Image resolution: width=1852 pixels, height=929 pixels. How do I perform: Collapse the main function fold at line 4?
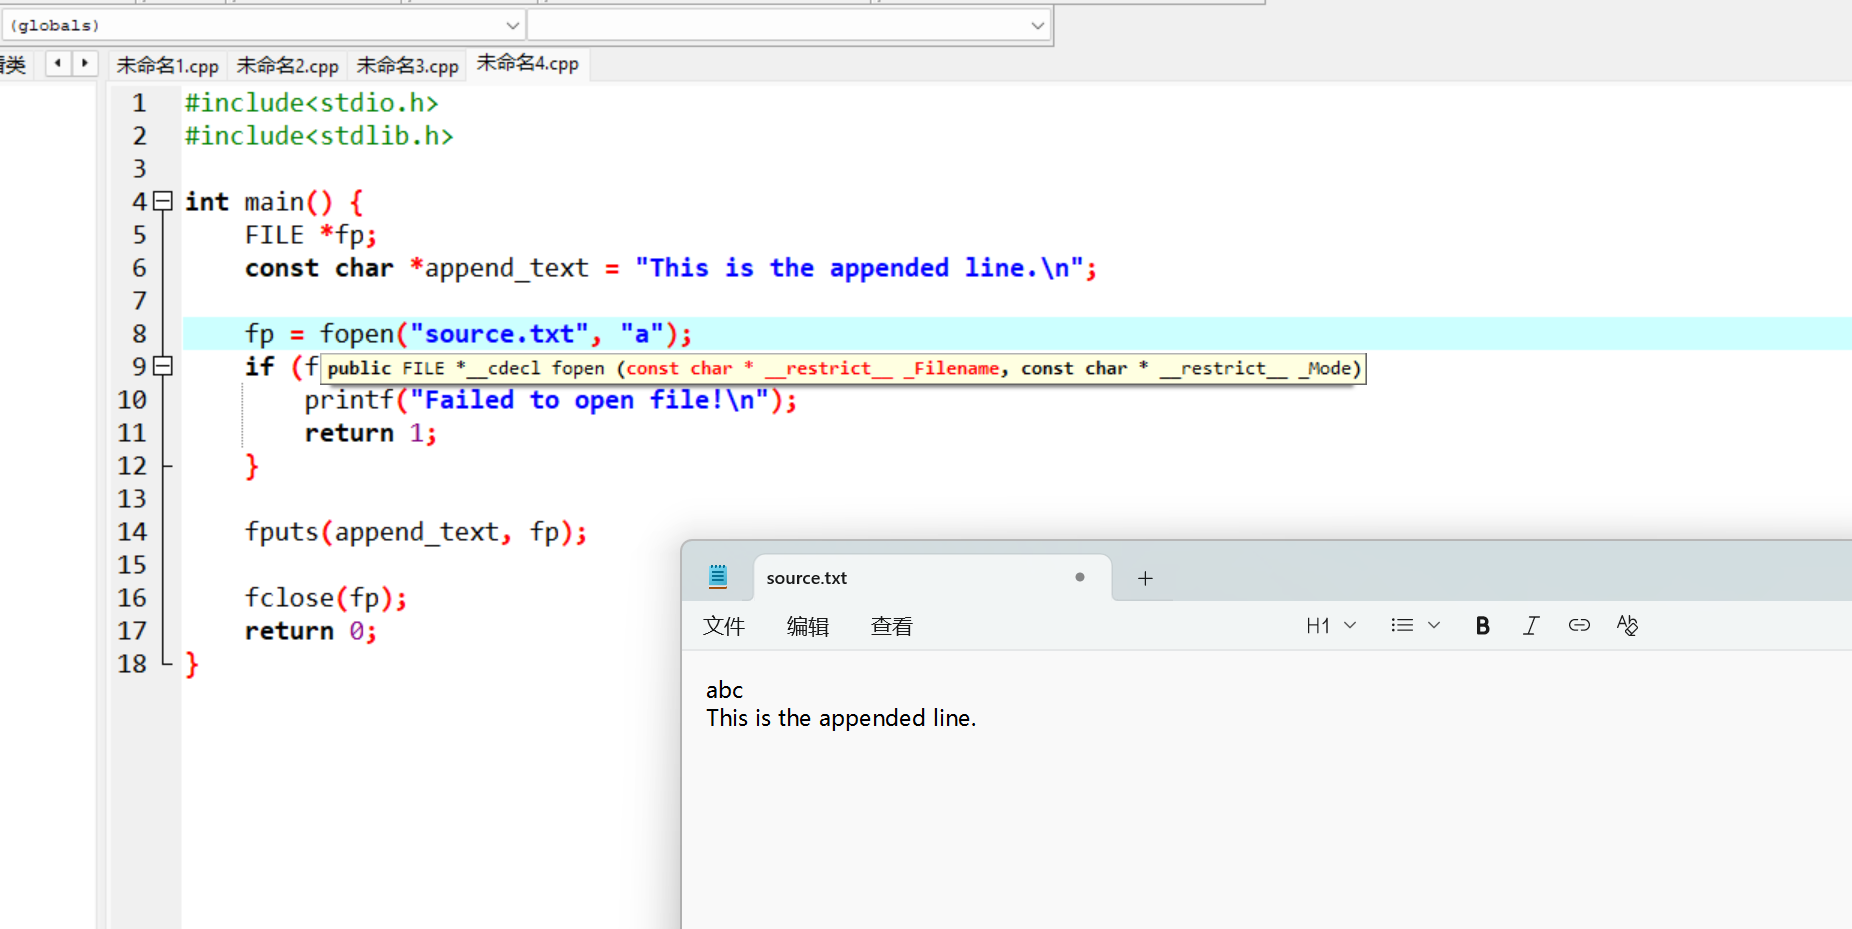click(x=163, y=201)
